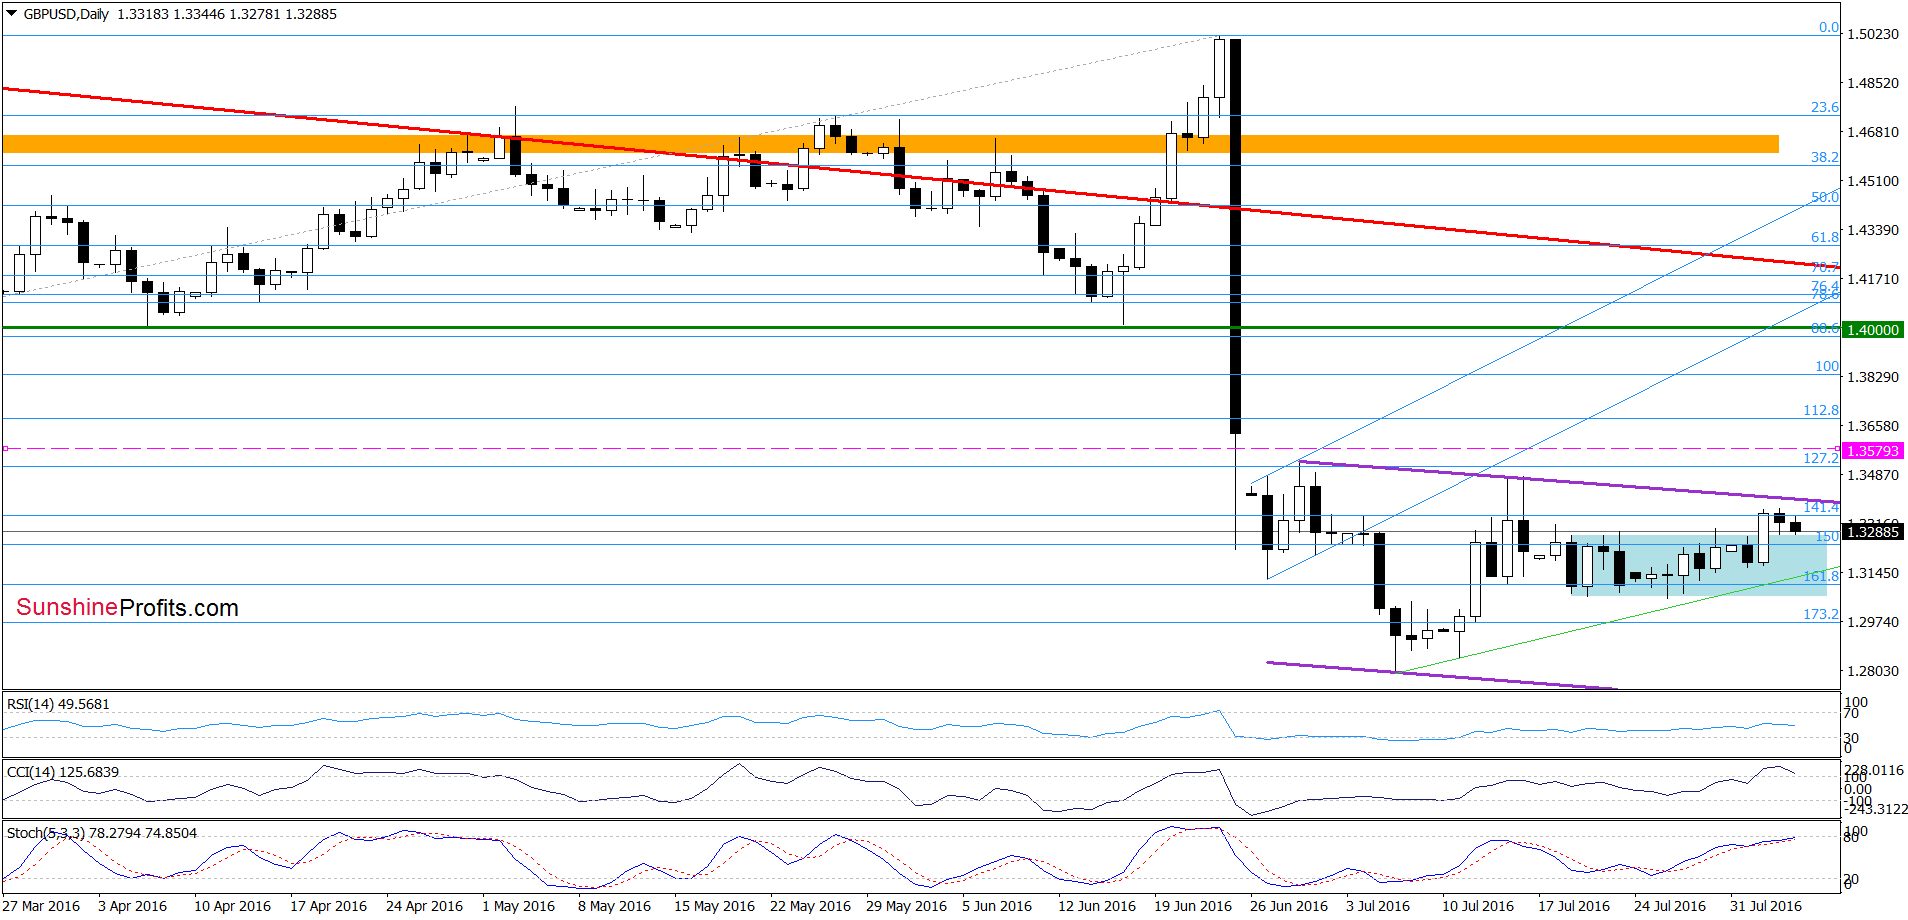Image resolution: width=1908 pixels, height=920 pixels.
Task: Click the 10 Jul 2016 date label
Action: tap(1478, 906)
